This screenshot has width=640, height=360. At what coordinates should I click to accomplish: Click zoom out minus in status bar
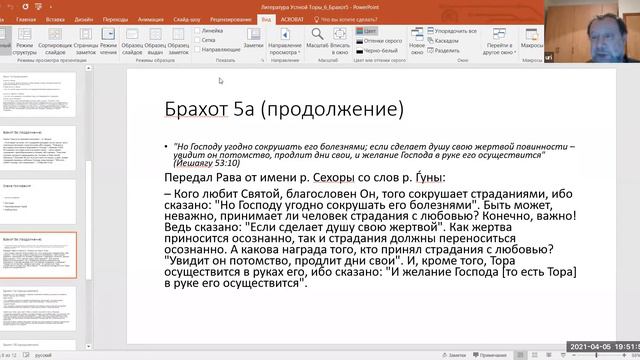click(574, 356)
